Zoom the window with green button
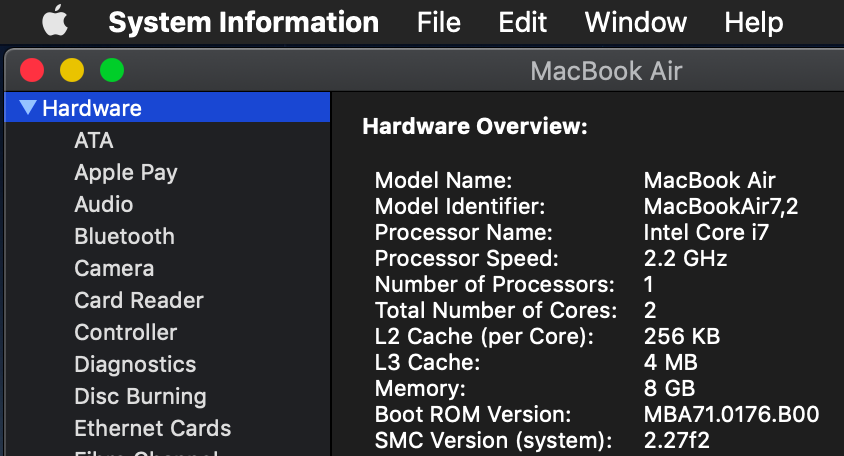 [x=112, y=70]
